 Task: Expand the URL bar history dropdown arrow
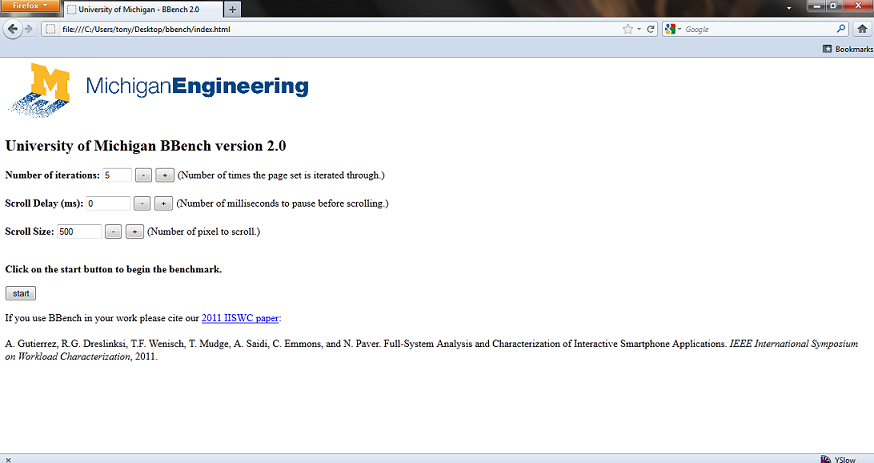[639, 29]
